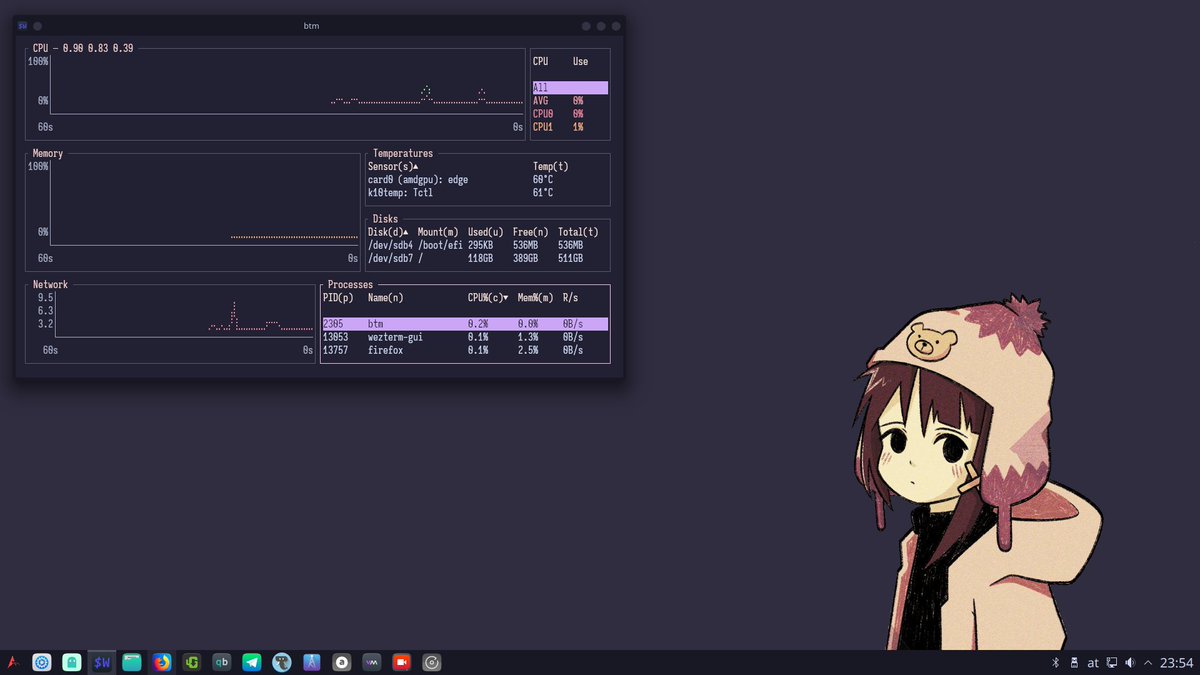Open Telegram from the taskbar
The width and height of the screenshot is (1200, 675).
[251, 661]
